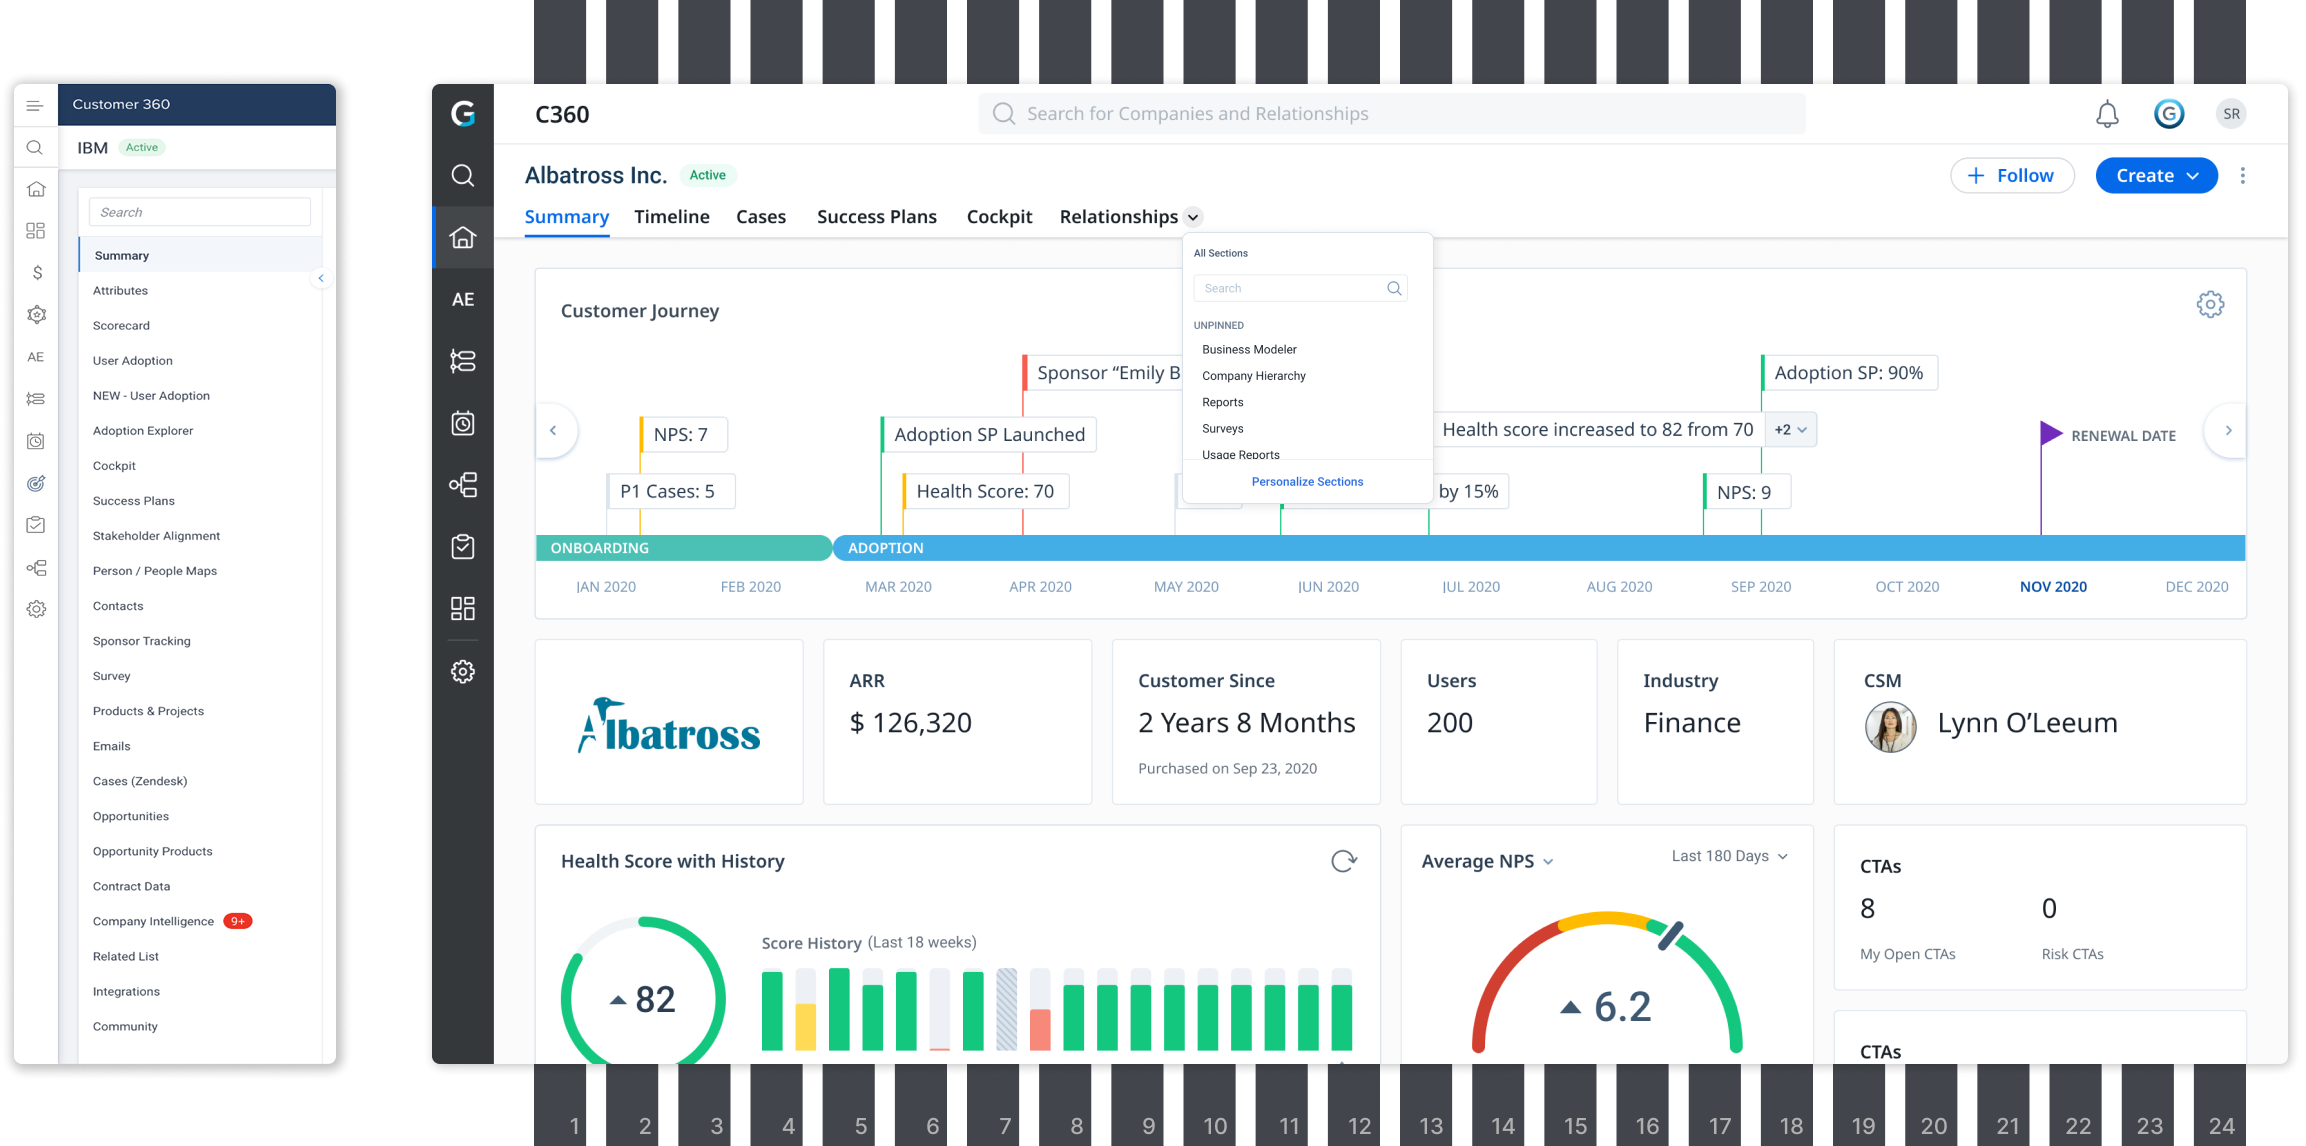Open Customer Journey settings gear
Viewport: 2306px width, 1146px height.
pos(2210,304)
